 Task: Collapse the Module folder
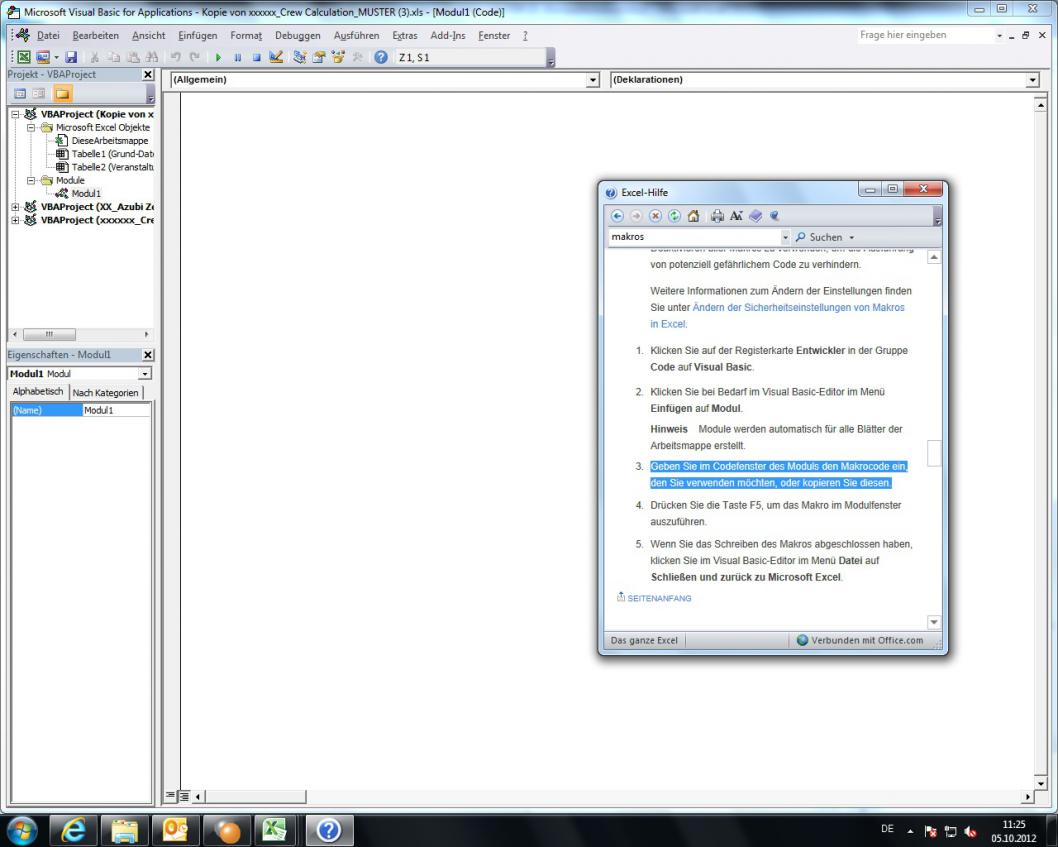click(31, 180)
